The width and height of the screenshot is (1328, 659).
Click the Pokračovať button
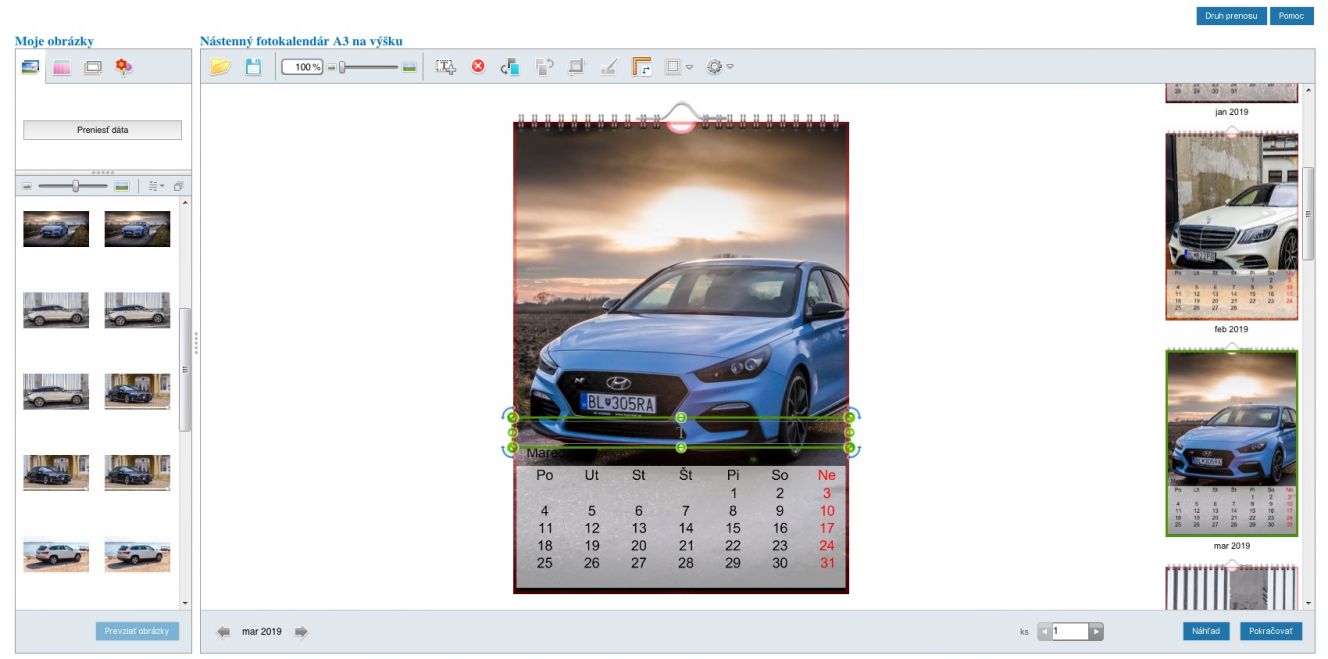pyautogui.click(x=1271, y=631)
